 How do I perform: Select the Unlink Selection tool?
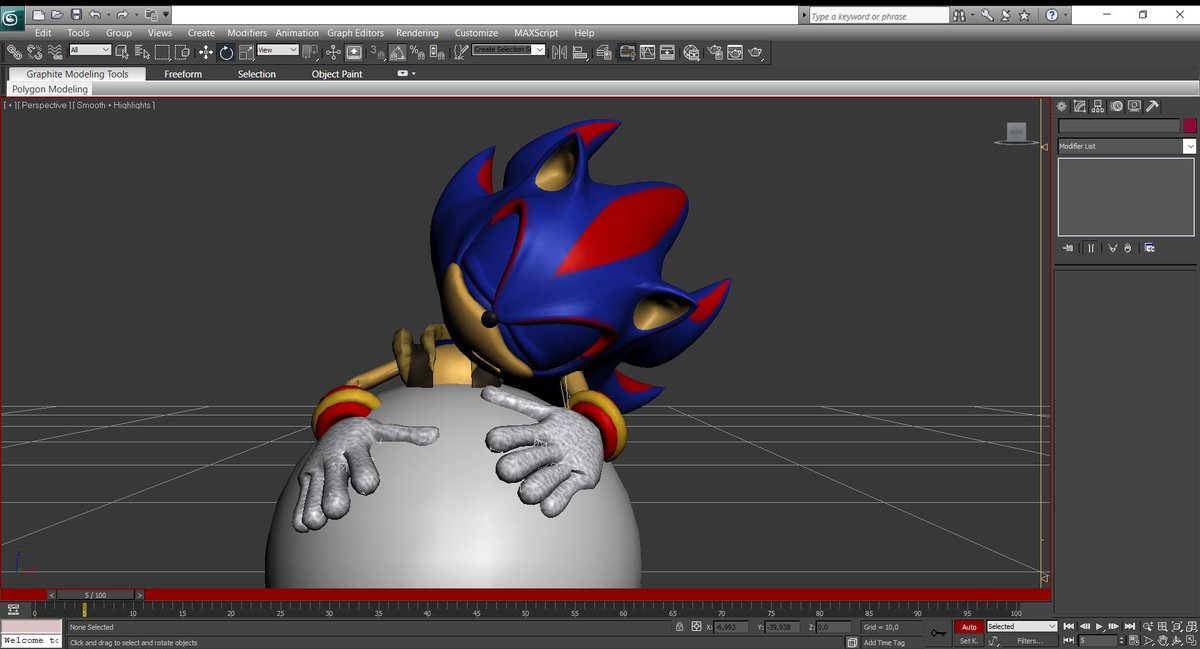pyautogui.click(x=35, y=51)
